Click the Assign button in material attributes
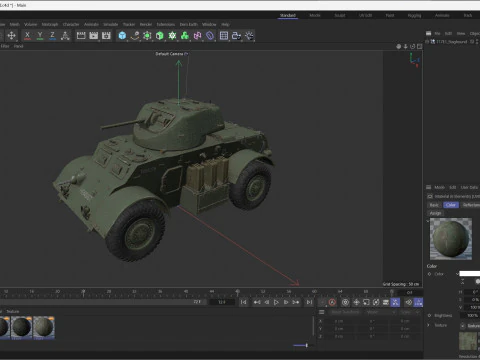 435,213
